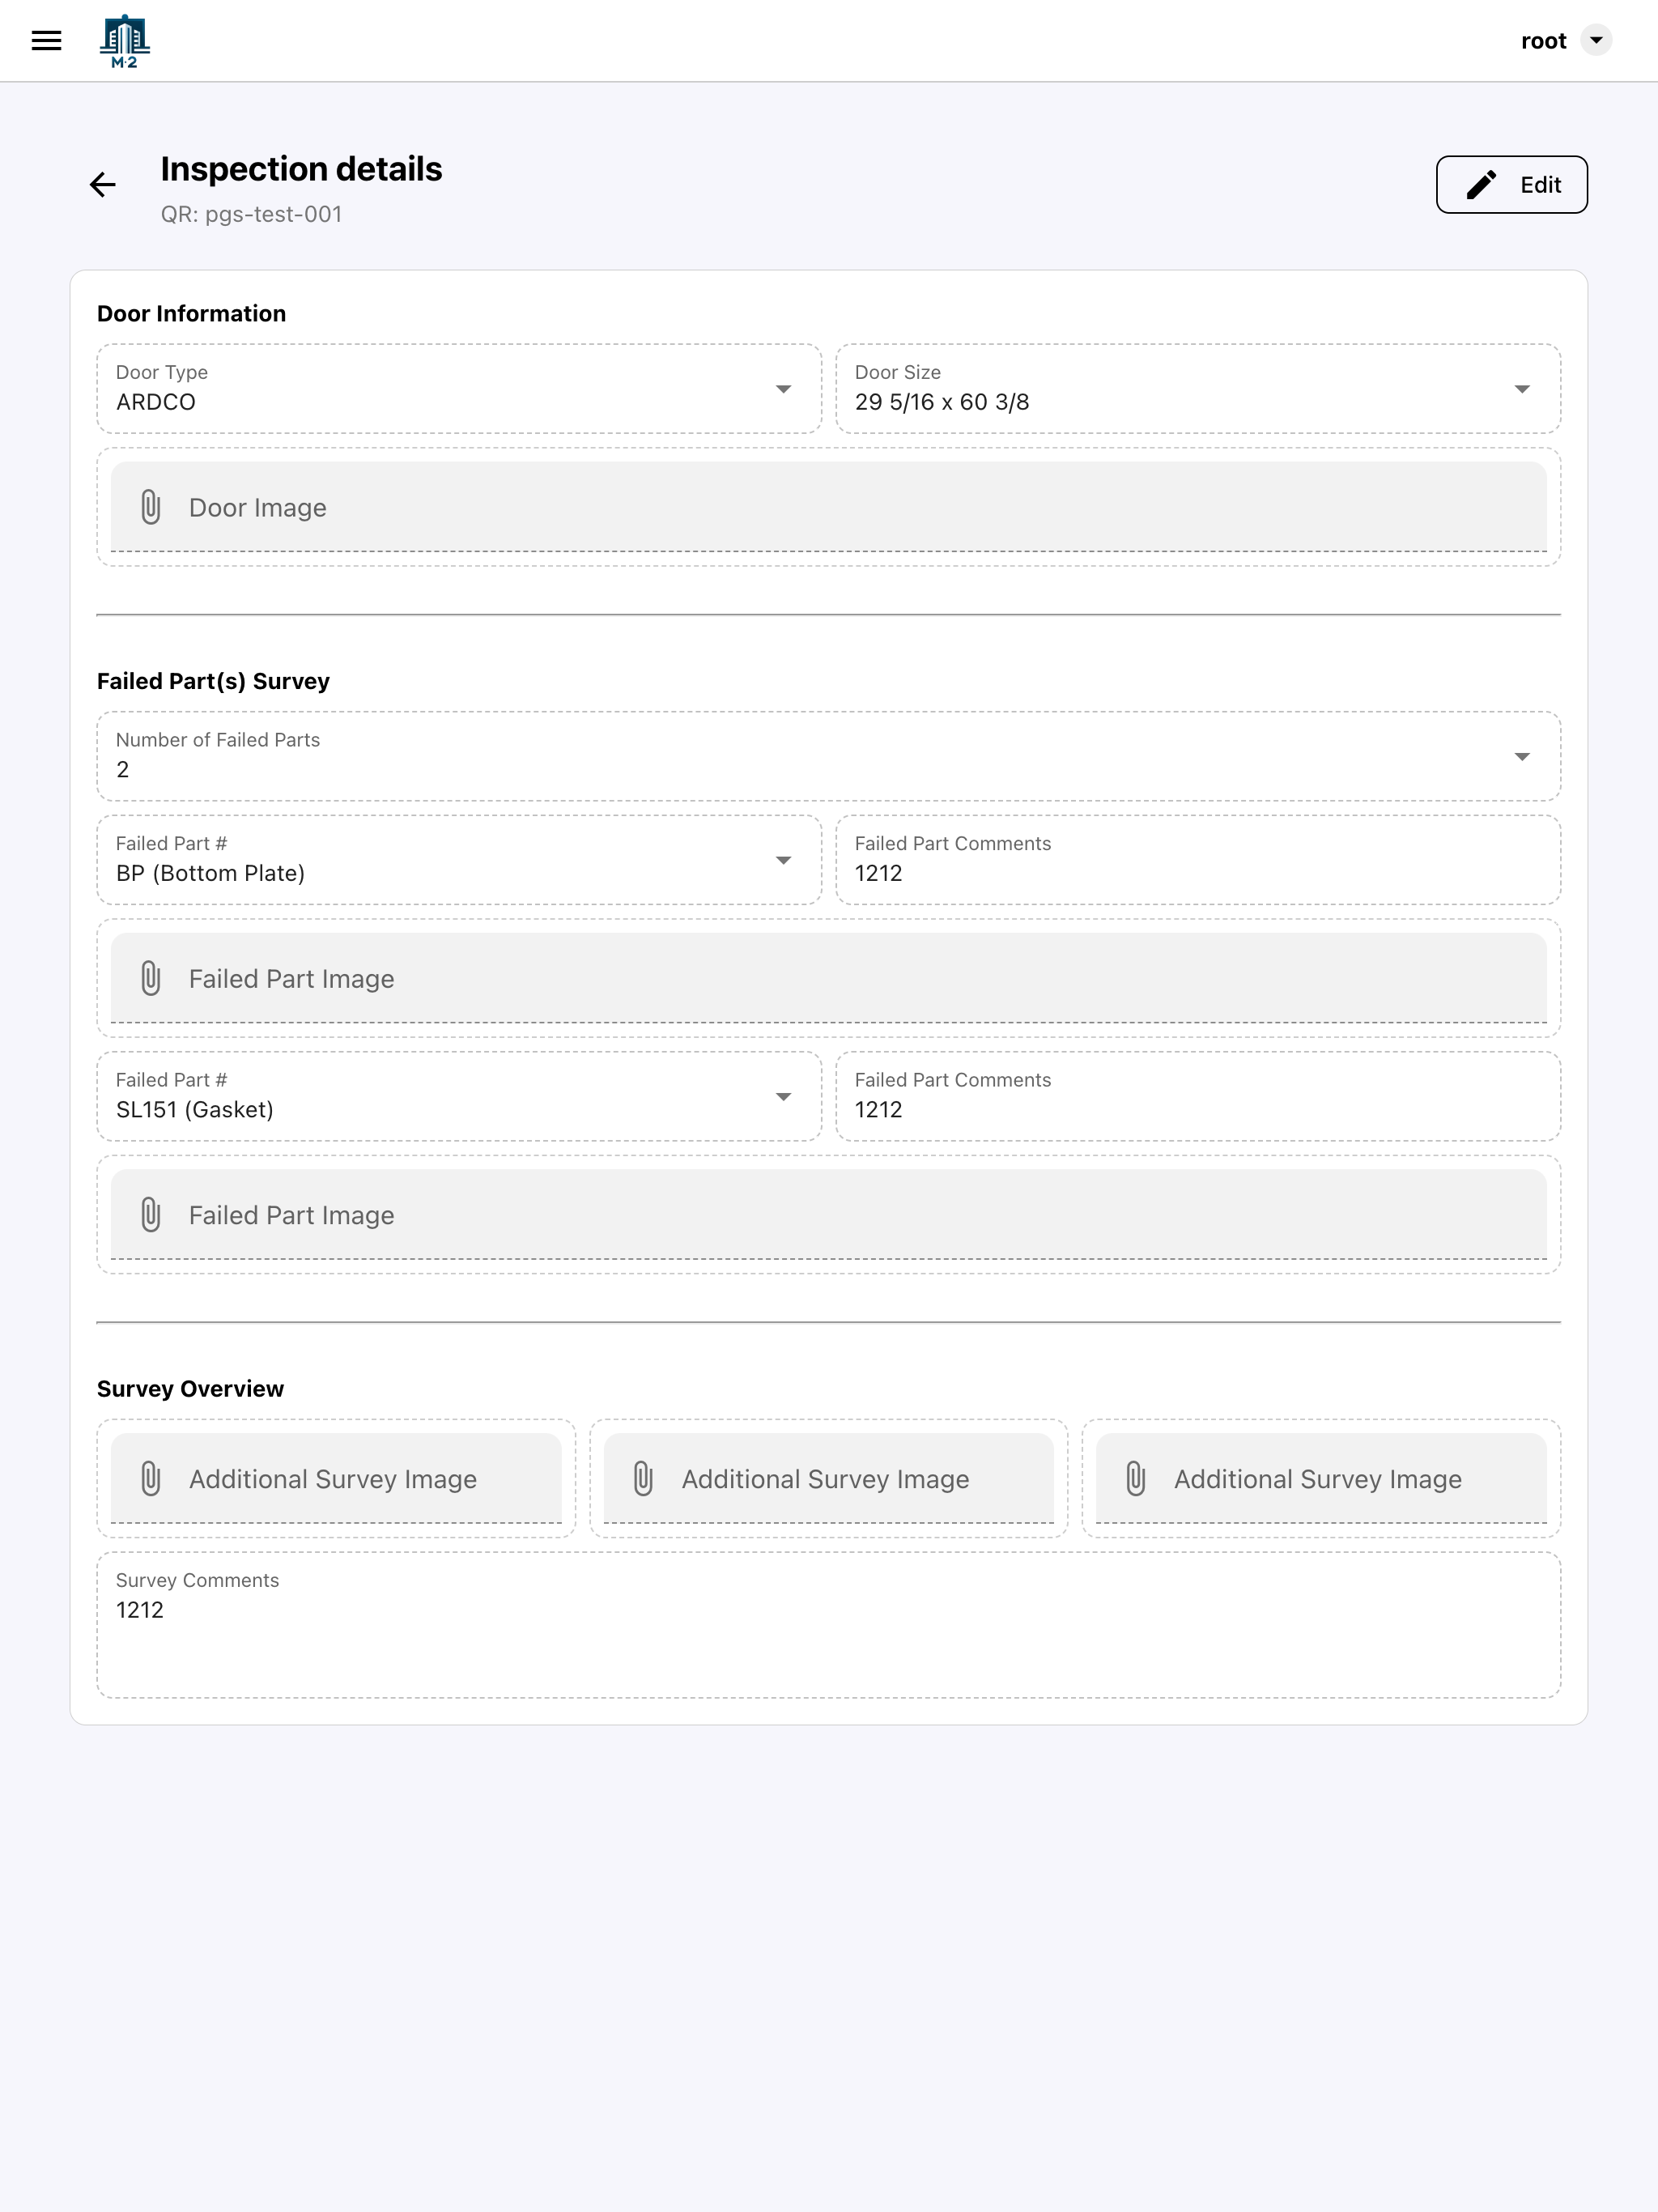1658x2212 pixels.
Task: Click the Edit button
Action: click(1511, 185)
